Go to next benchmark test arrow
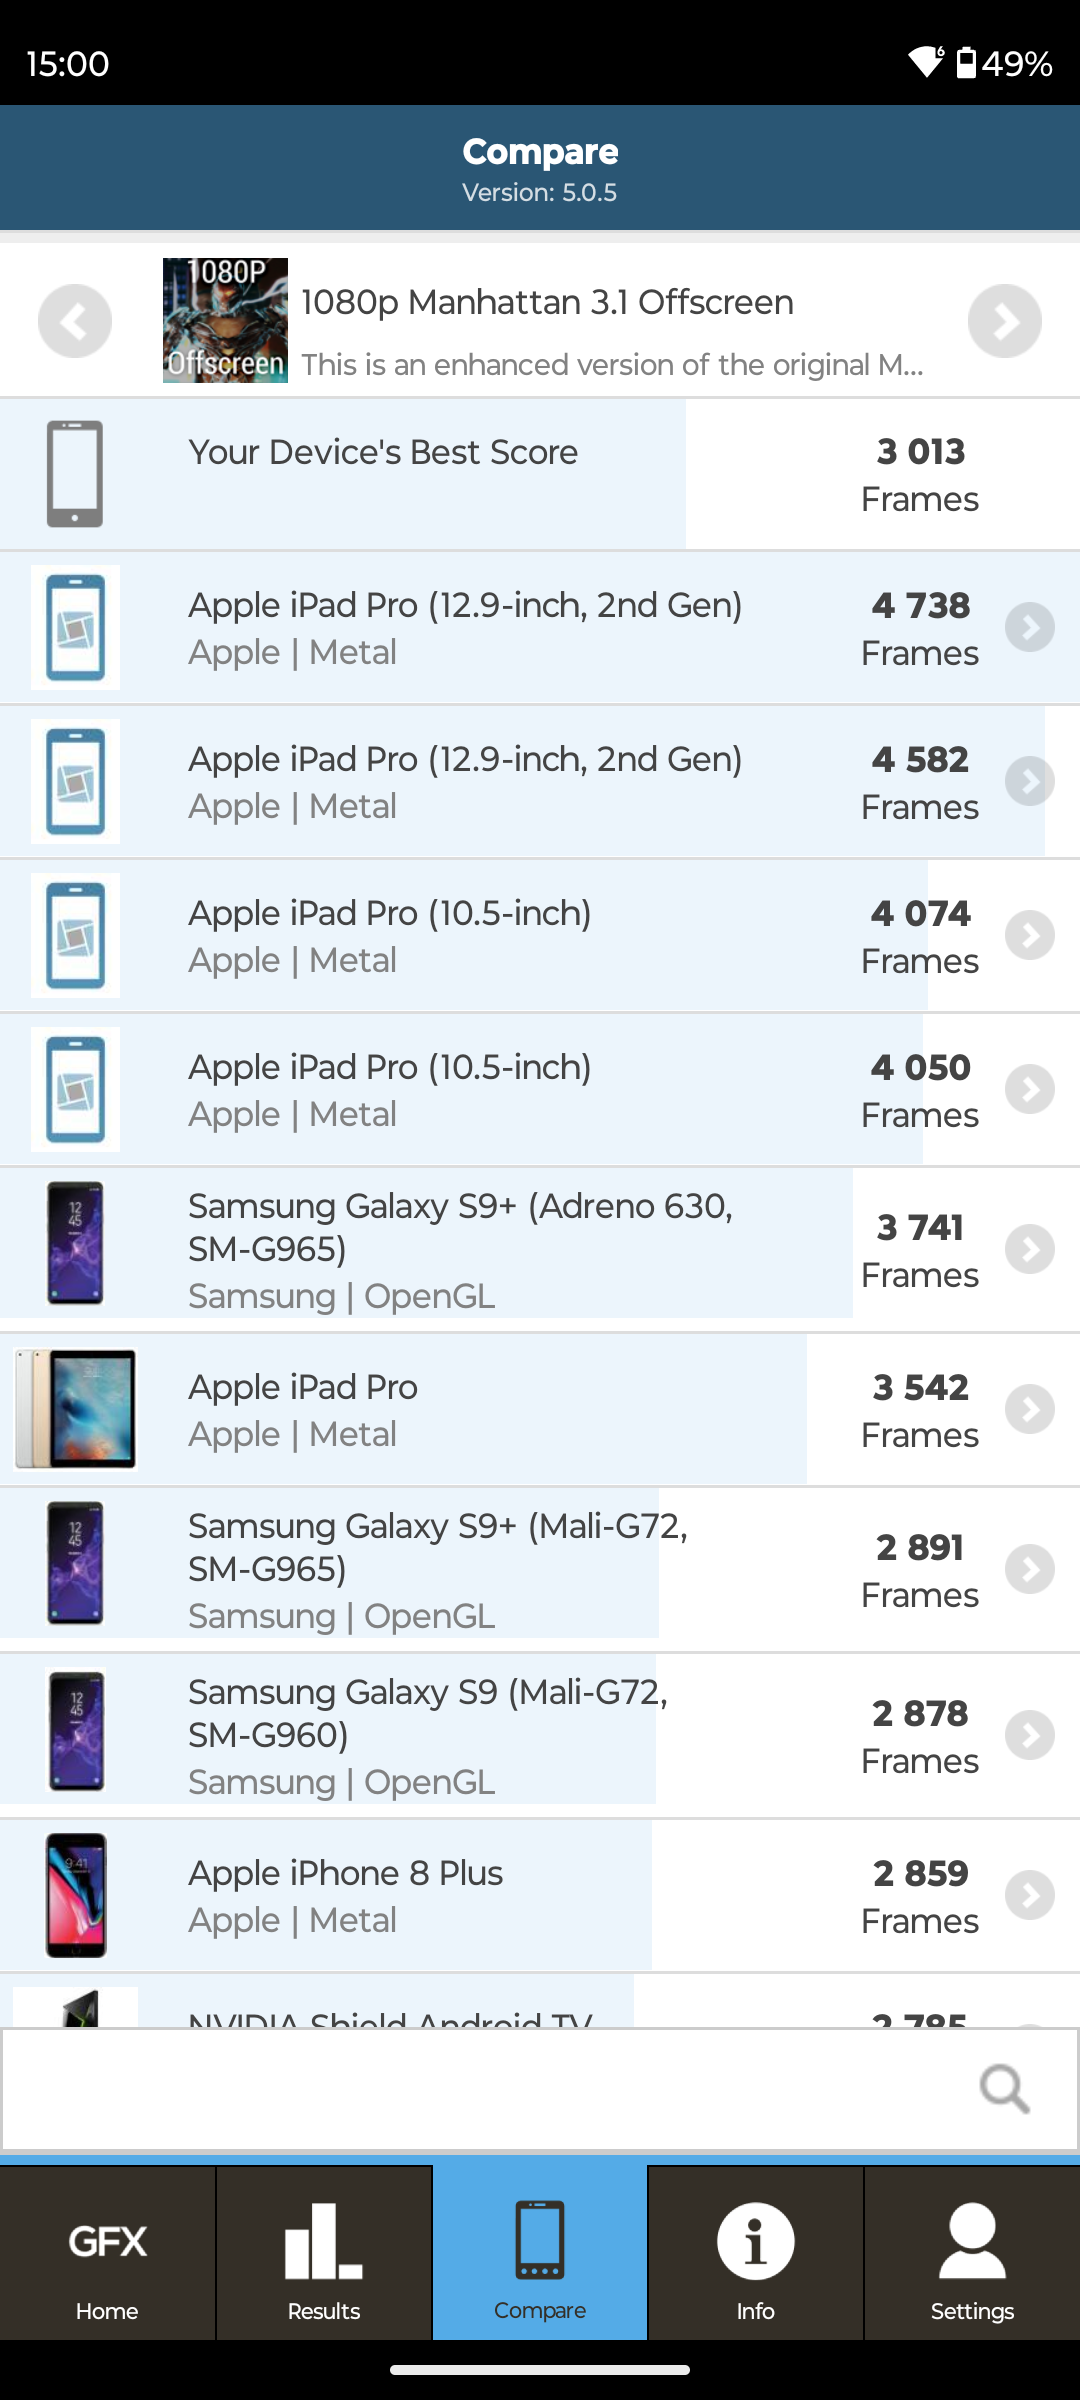Viewport: 1080px width, 2400px height. click(1004, 321)
